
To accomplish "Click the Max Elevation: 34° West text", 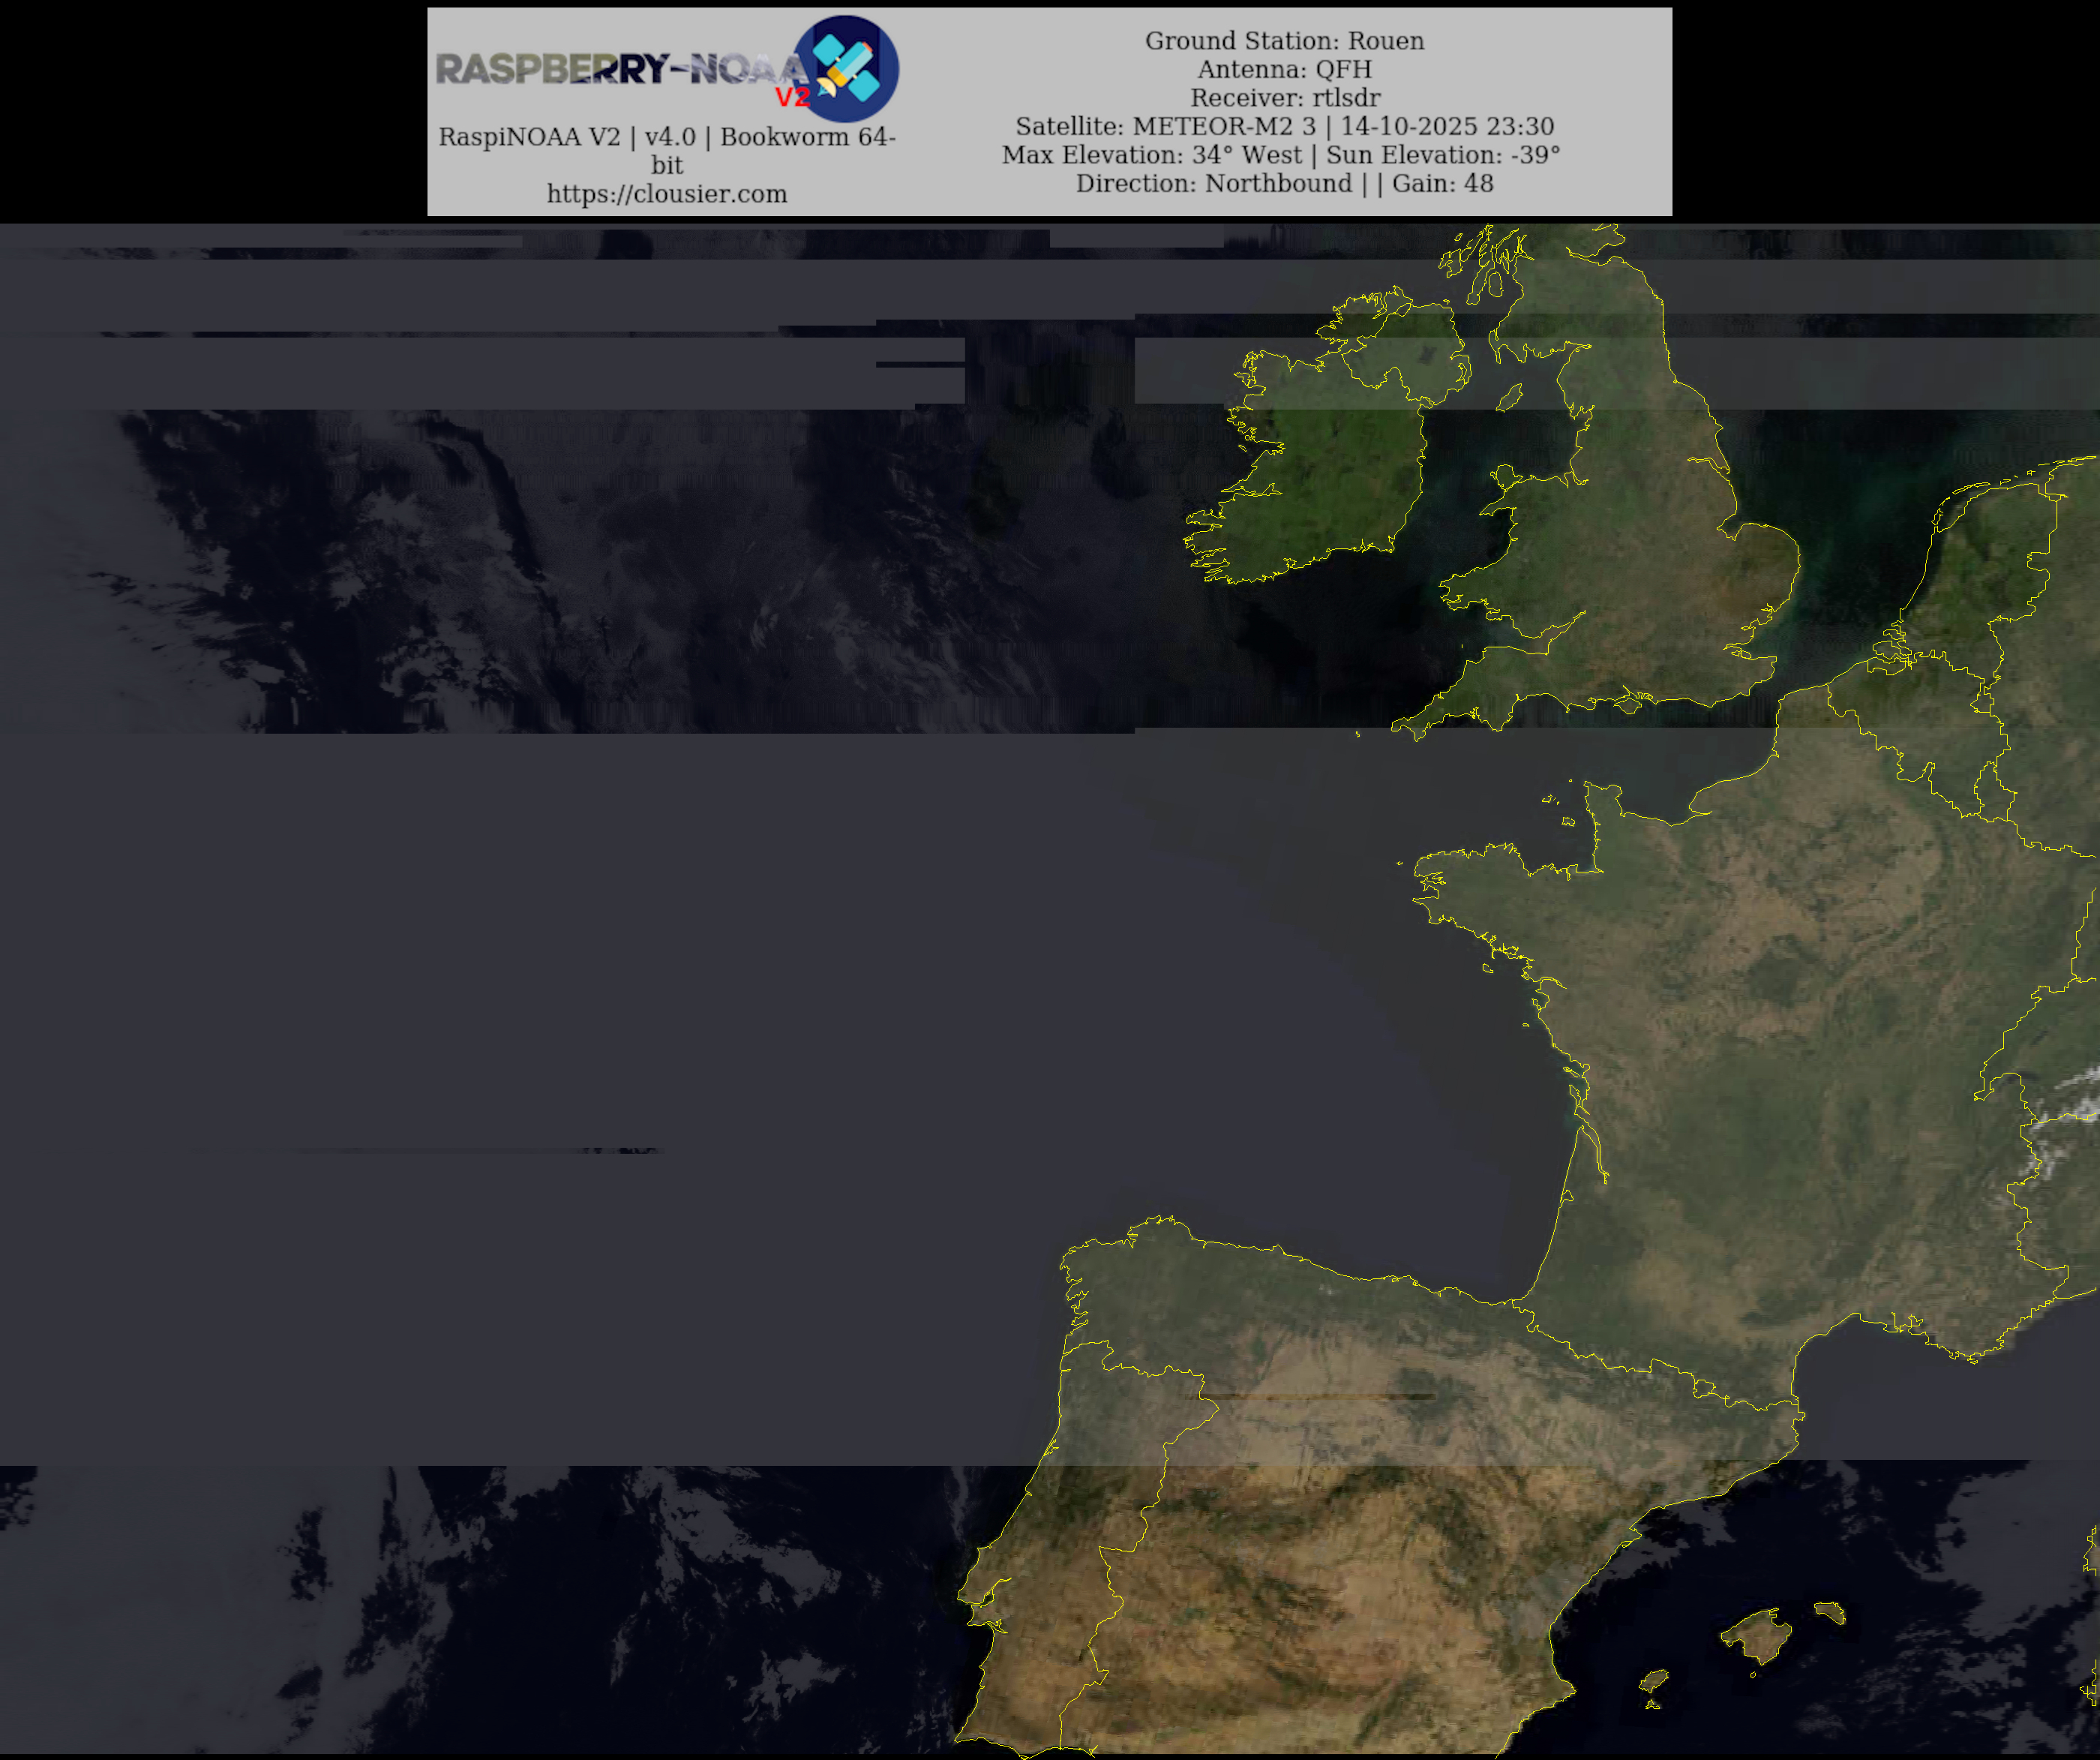I will point(1152,155).
